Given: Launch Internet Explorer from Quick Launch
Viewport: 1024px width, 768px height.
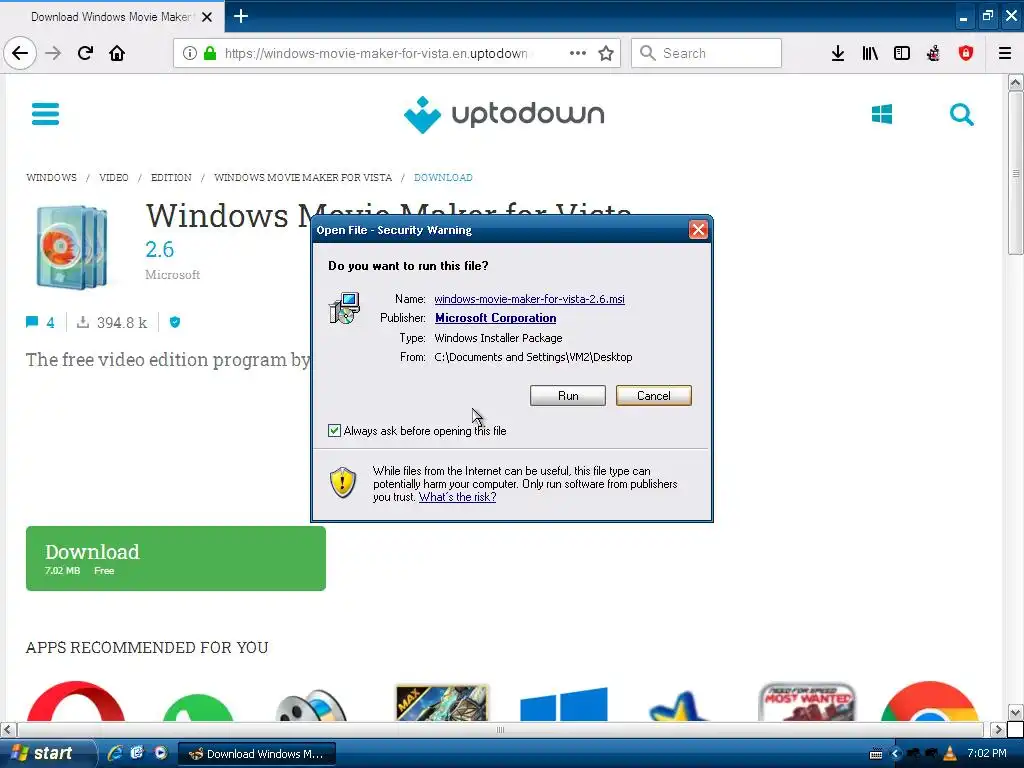Looking at the screenshot, I should point(115,754).
